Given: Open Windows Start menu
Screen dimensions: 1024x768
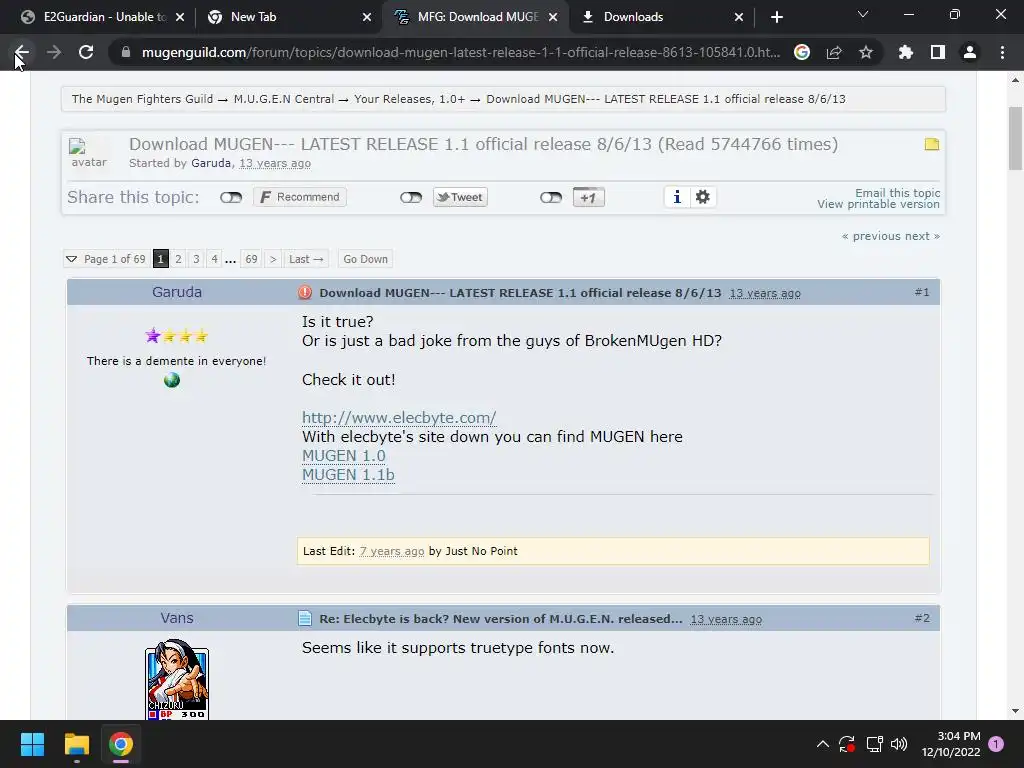Looking at the screenshot, I should (x=32, y=744).
